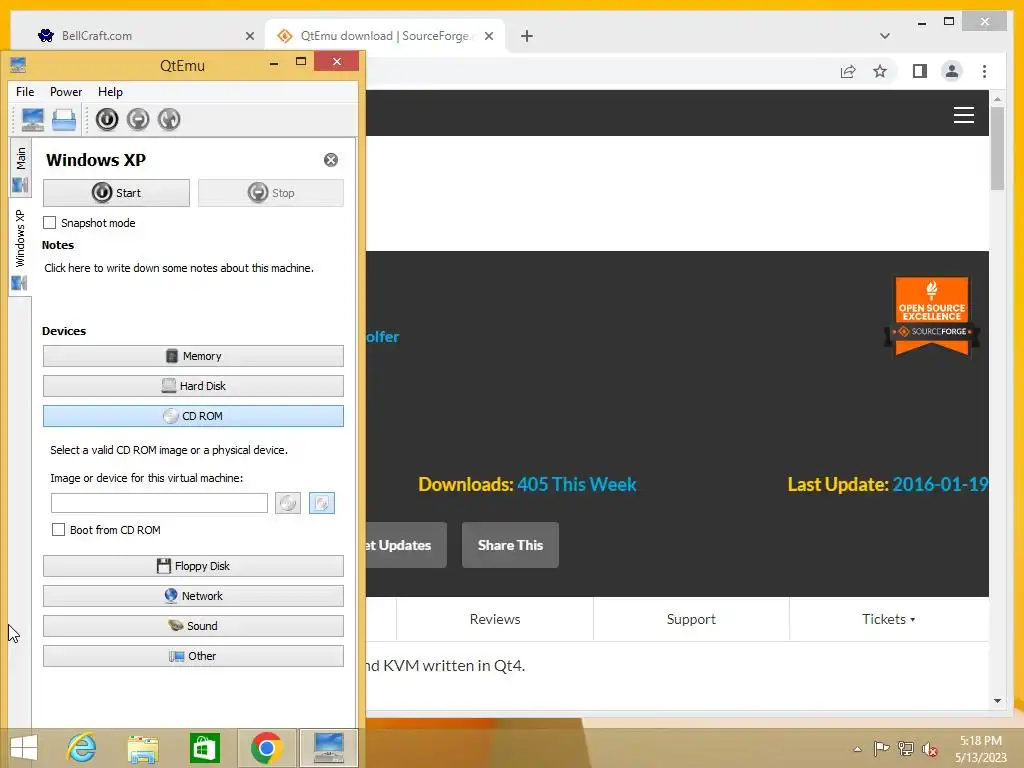1024x768 pixels.
Task: Click the scrollbar down arrow in Chrome
Action: [997, 701]
